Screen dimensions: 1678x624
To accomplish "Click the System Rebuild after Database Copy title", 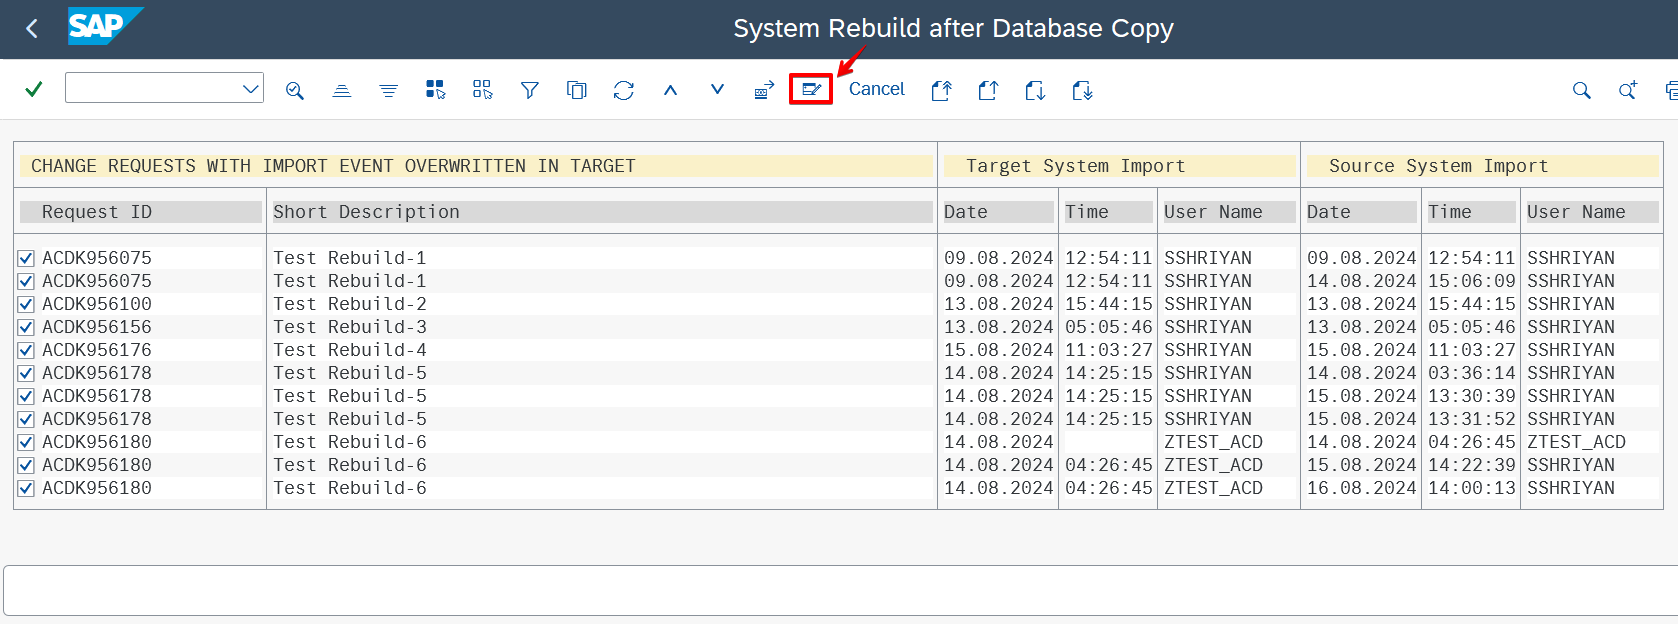I will click(953, 29).
